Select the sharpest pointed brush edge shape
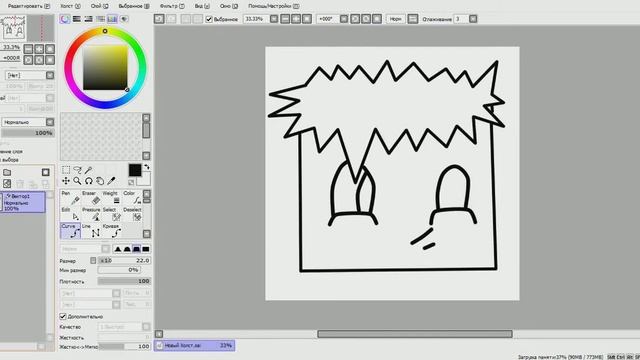Viewport: 640px width, 360px height. 118,249
